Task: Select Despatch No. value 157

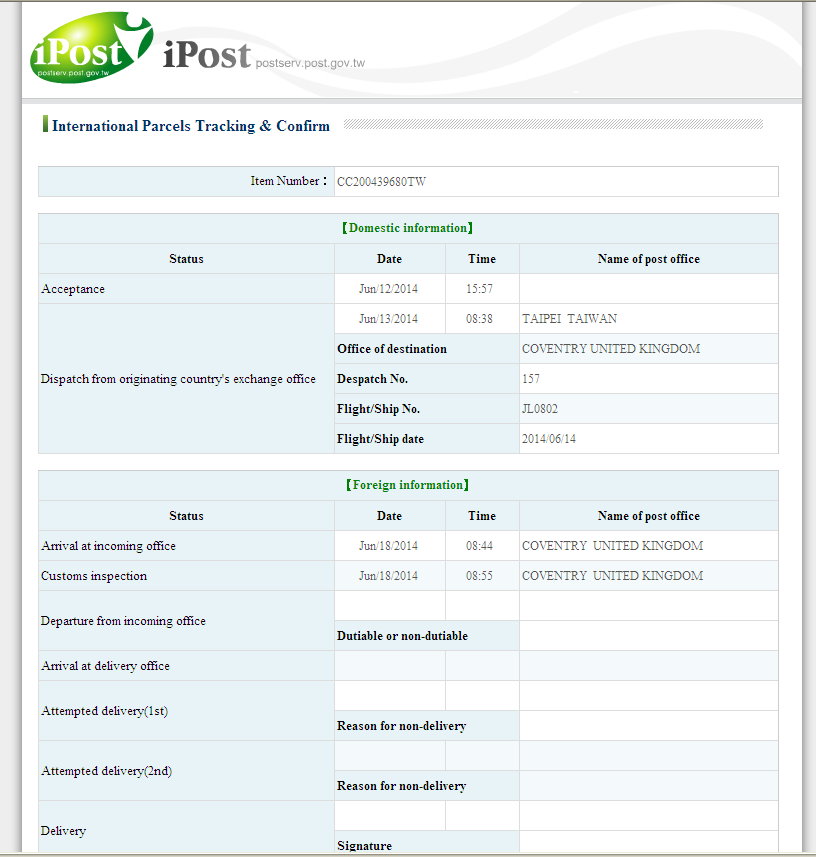Action: (532, 379)
